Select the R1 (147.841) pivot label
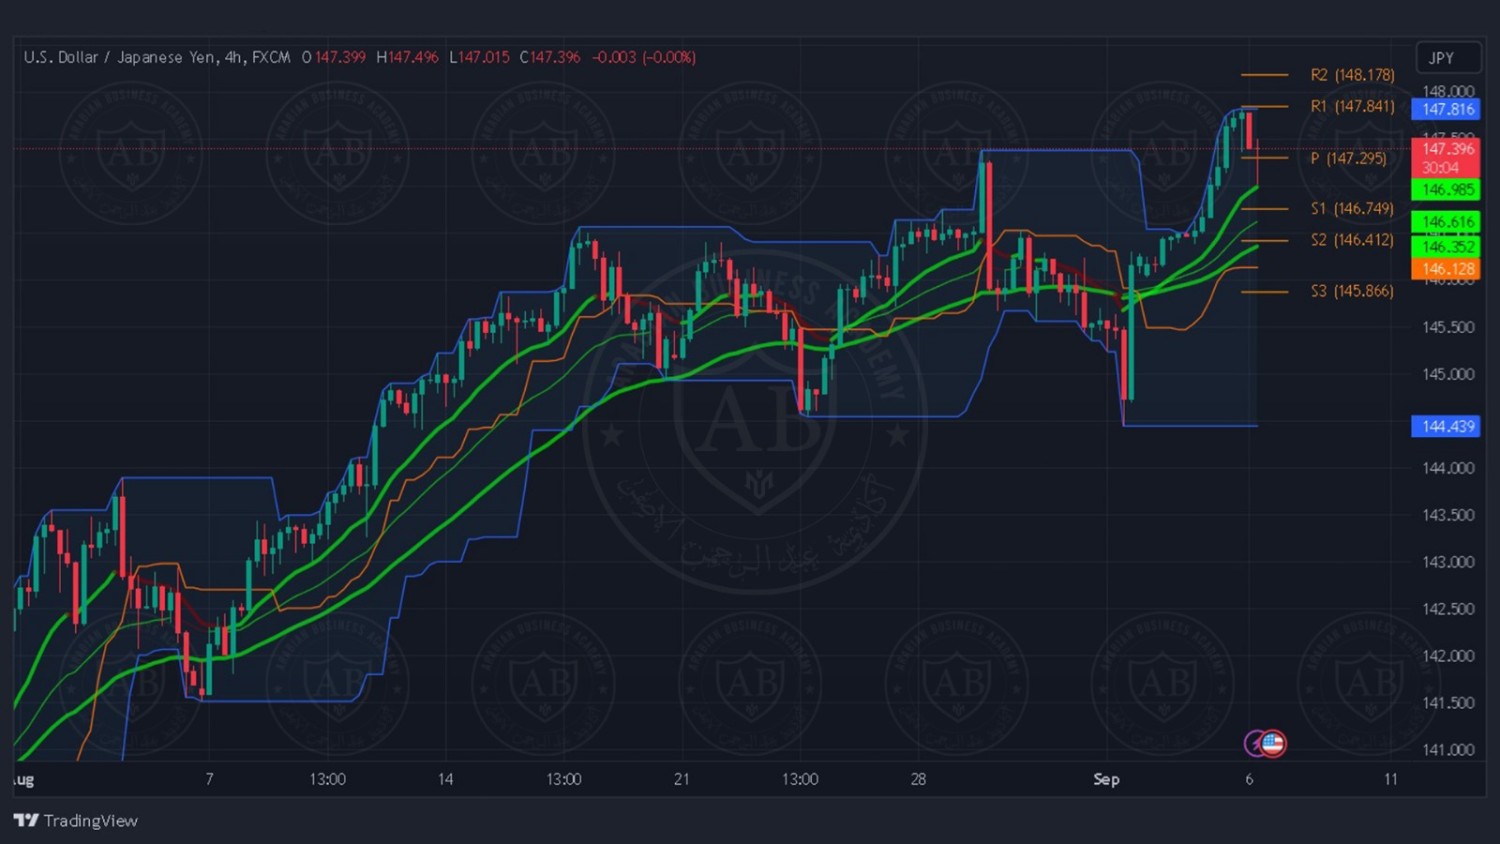 (x=1352, y=106)
